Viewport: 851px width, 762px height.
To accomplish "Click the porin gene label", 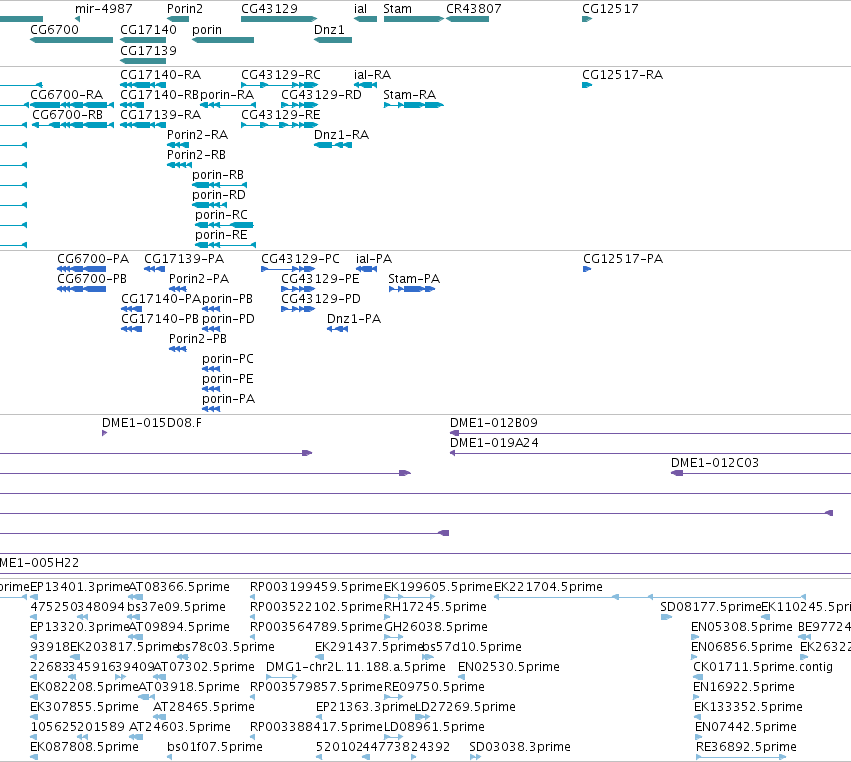I will point(207,29).
